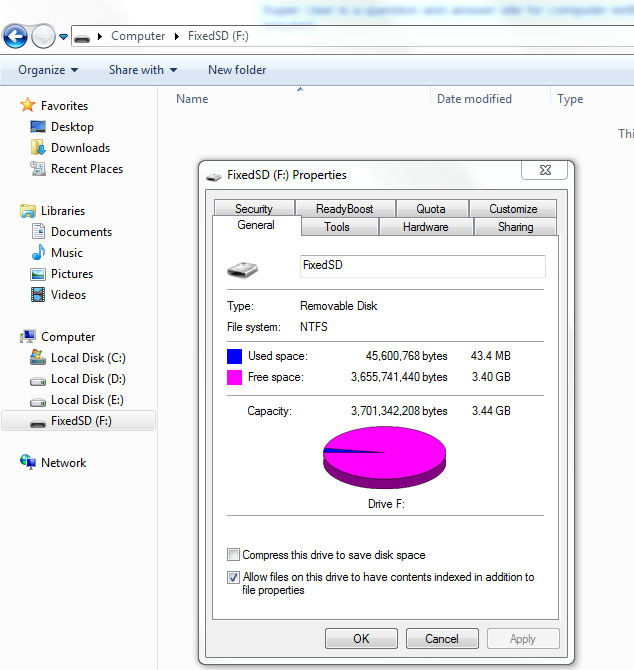Open Documents label under Libraries
634x670 pixels.
[81, 232]
